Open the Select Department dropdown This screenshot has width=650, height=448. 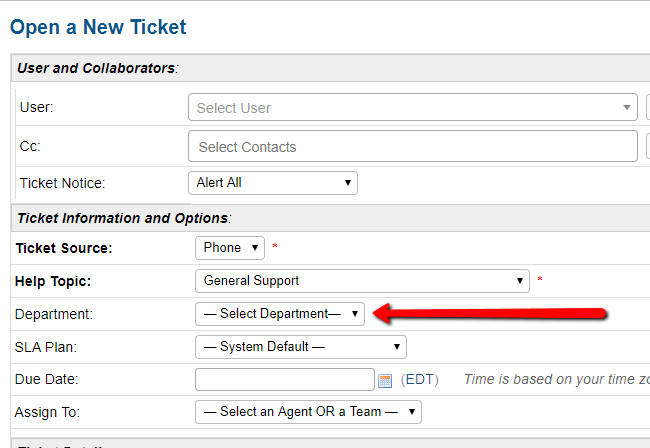tap(280, 314)
